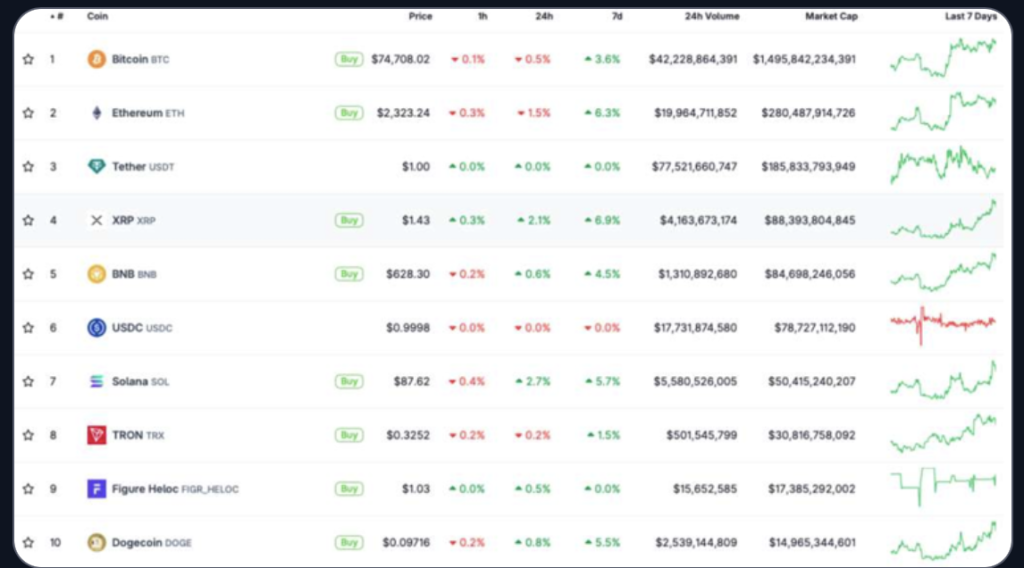Viewport: 1024px width, 568px height.
Task: Open the Dogecoin DOGE coin link
Action: click(x=152, y=543)
